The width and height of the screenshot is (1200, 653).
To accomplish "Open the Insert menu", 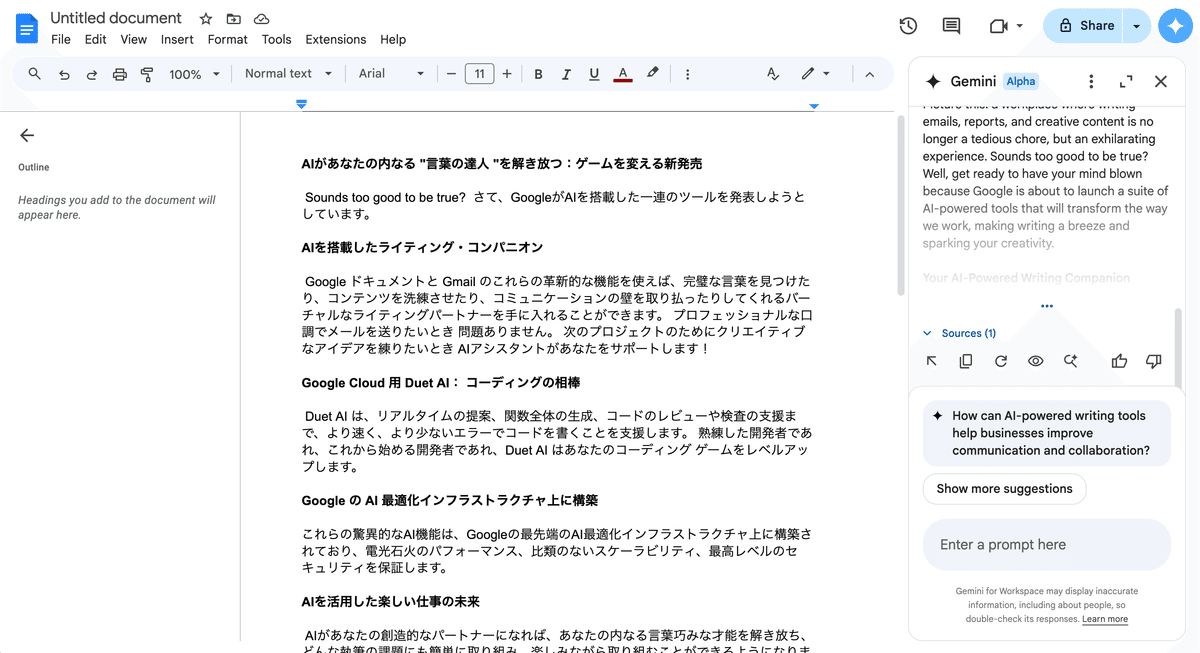I will click(x=177, y=40).
